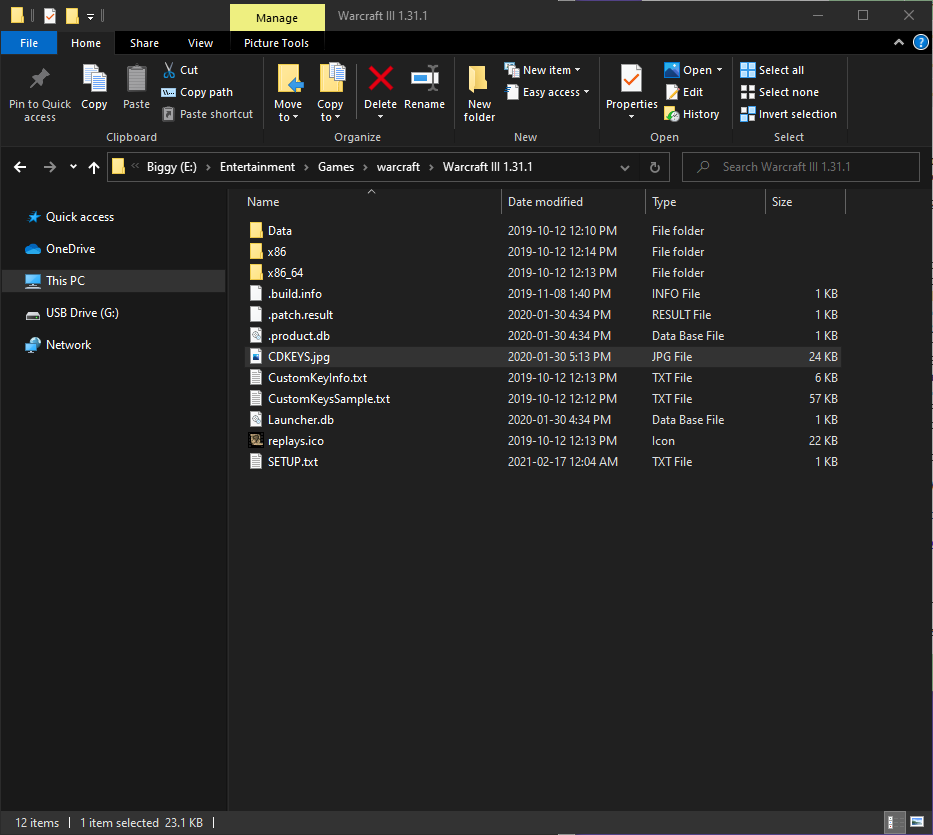Select OneDrive in navigation pane

[x=70, y=249]
